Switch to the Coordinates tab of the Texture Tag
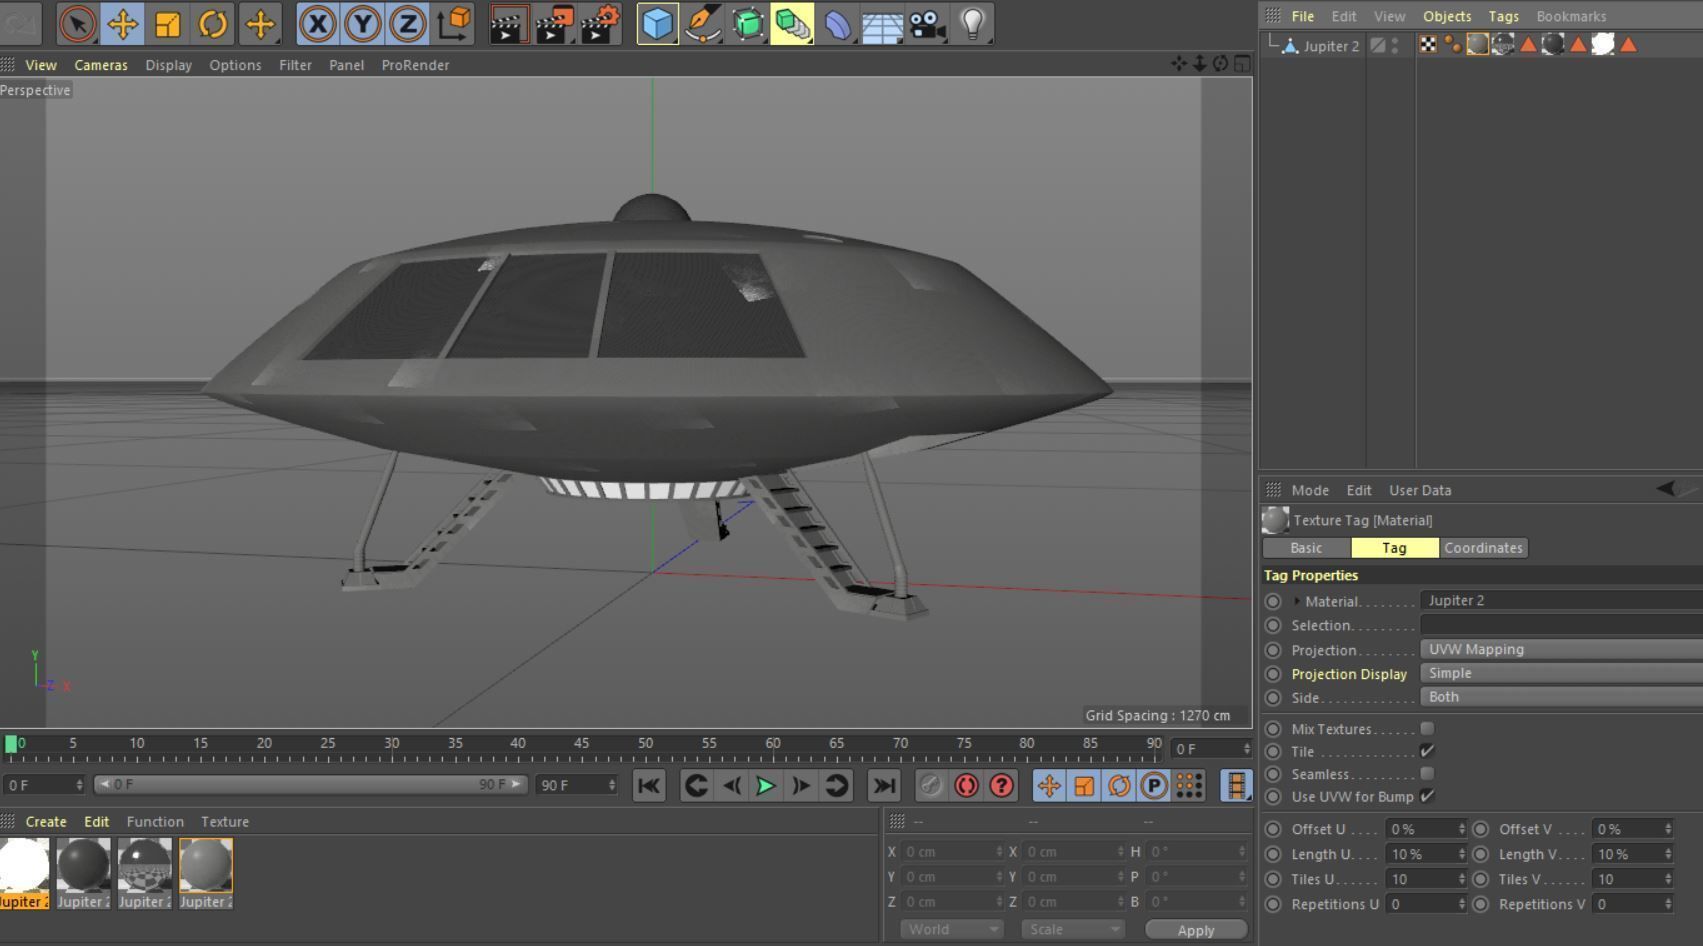Screen dimensions: 1703x946 tap(1483, 548)
